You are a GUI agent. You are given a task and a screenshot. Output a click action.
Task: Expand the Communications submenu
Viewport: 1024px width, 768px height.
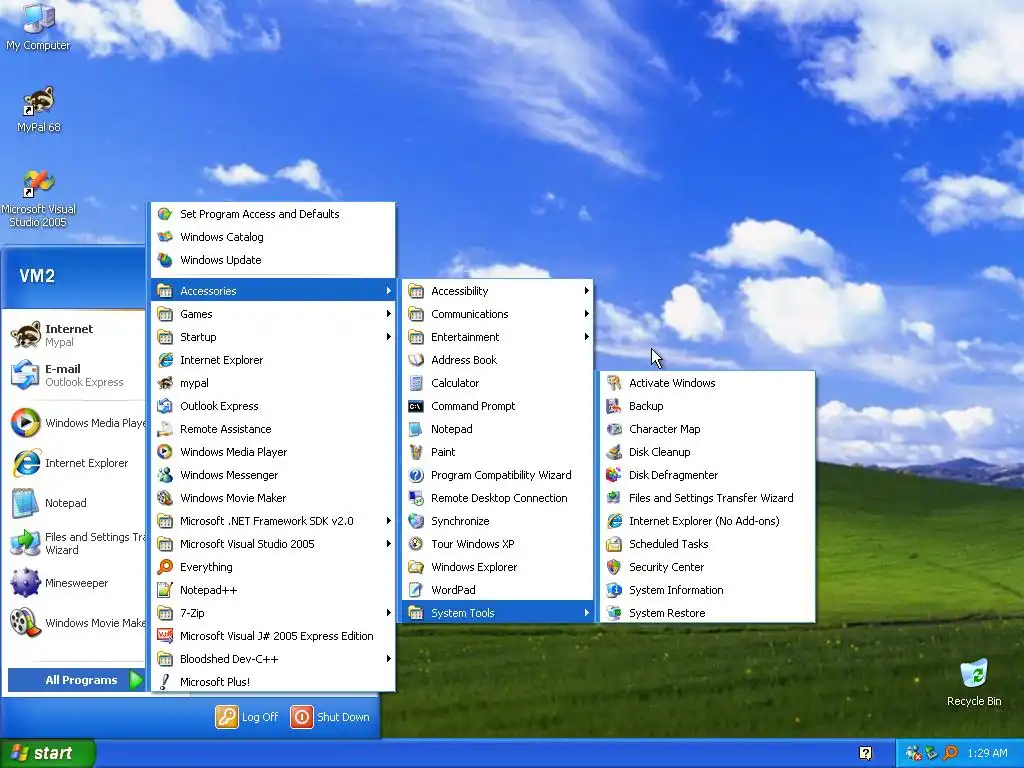click(x=498, y=314)
